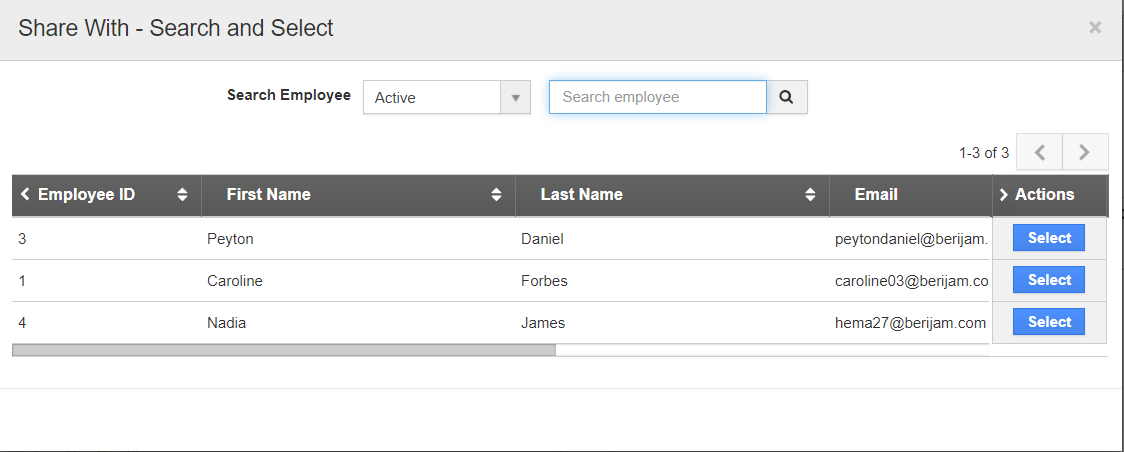
Task: Select employee Nadia James
Action: coord(1049,322)
